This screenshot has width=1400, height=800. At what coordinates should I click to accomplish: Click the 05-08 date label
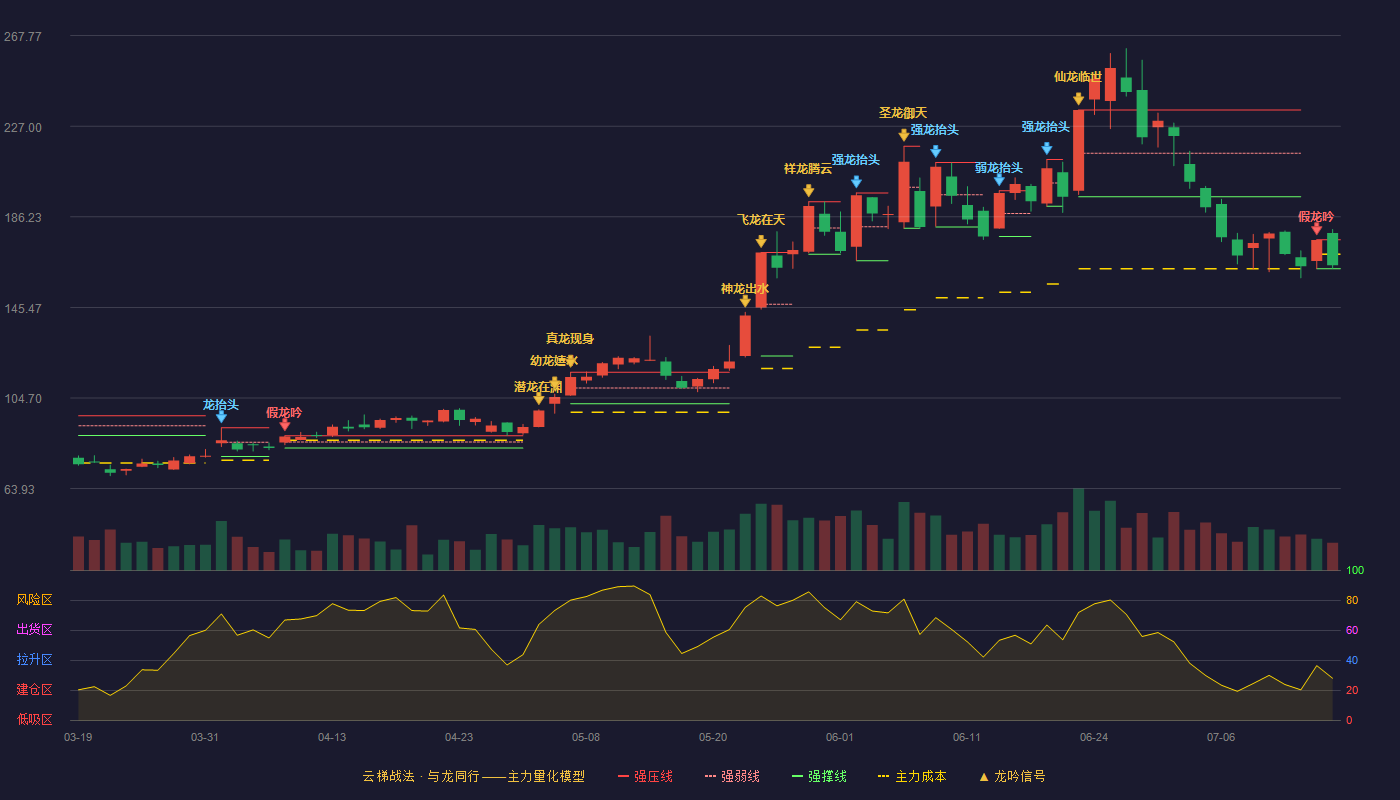(586, 737)
